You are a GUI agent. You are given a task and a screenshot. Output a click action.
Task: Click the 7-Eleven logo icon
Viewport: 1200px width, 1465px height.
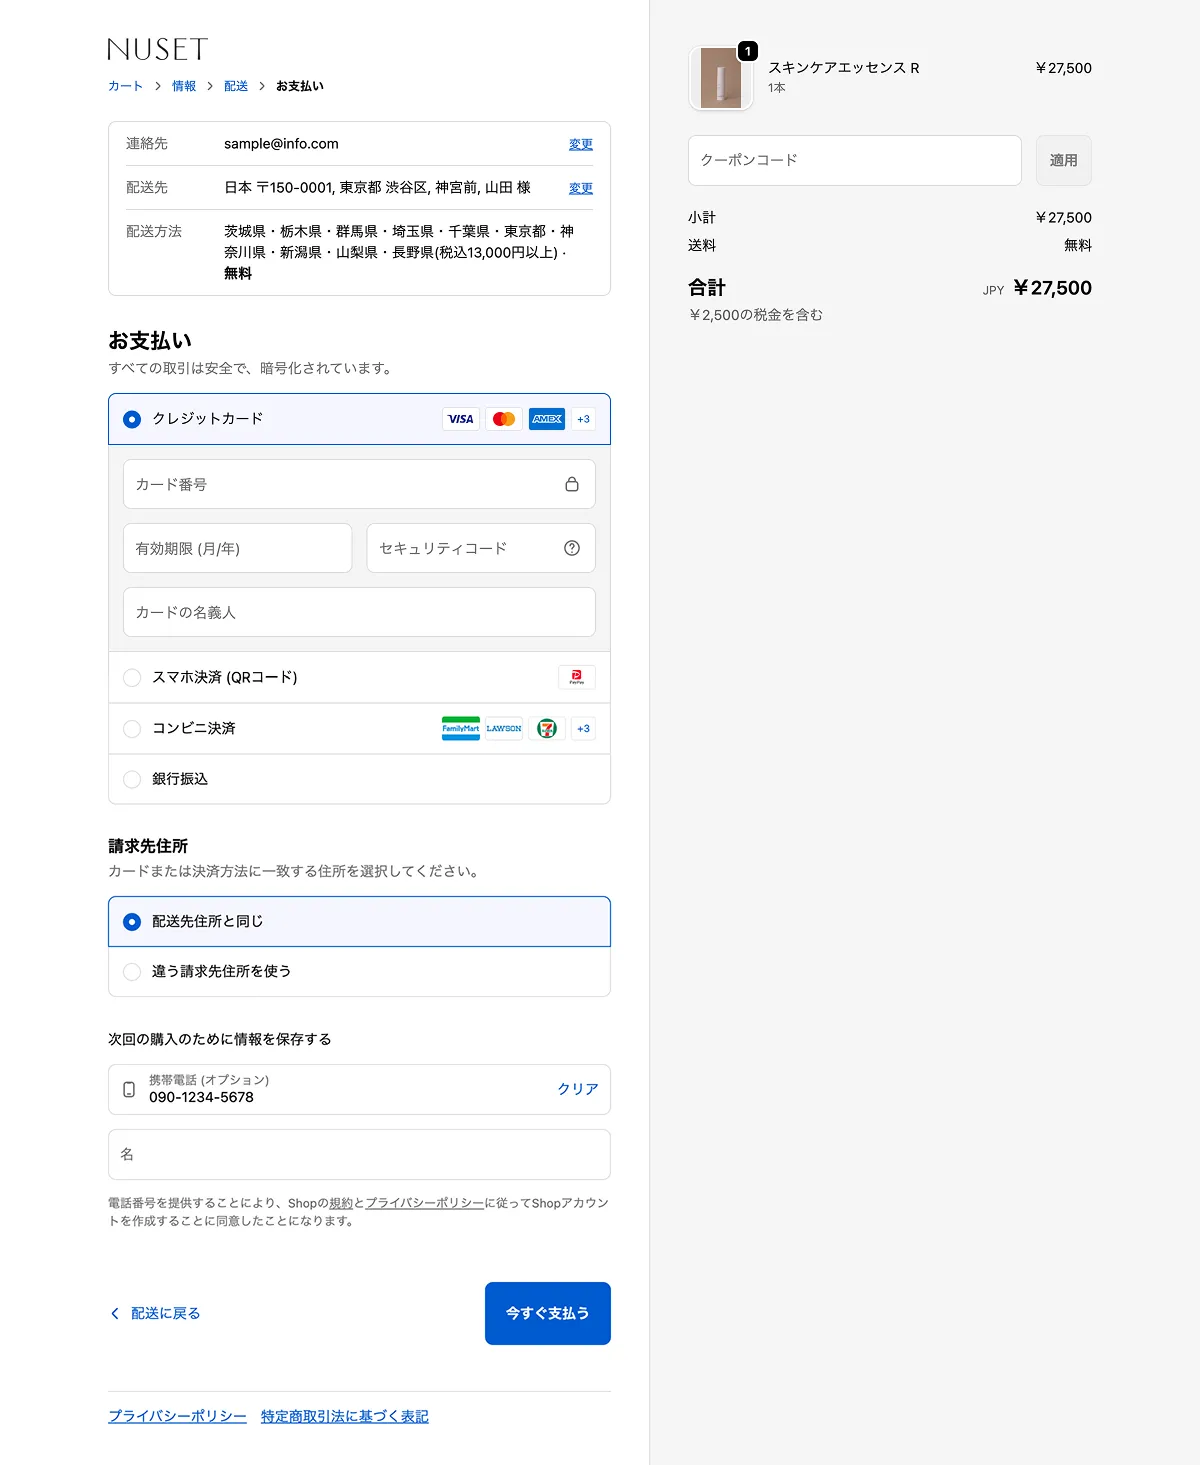pyautogui.click(x=547, y=728)
